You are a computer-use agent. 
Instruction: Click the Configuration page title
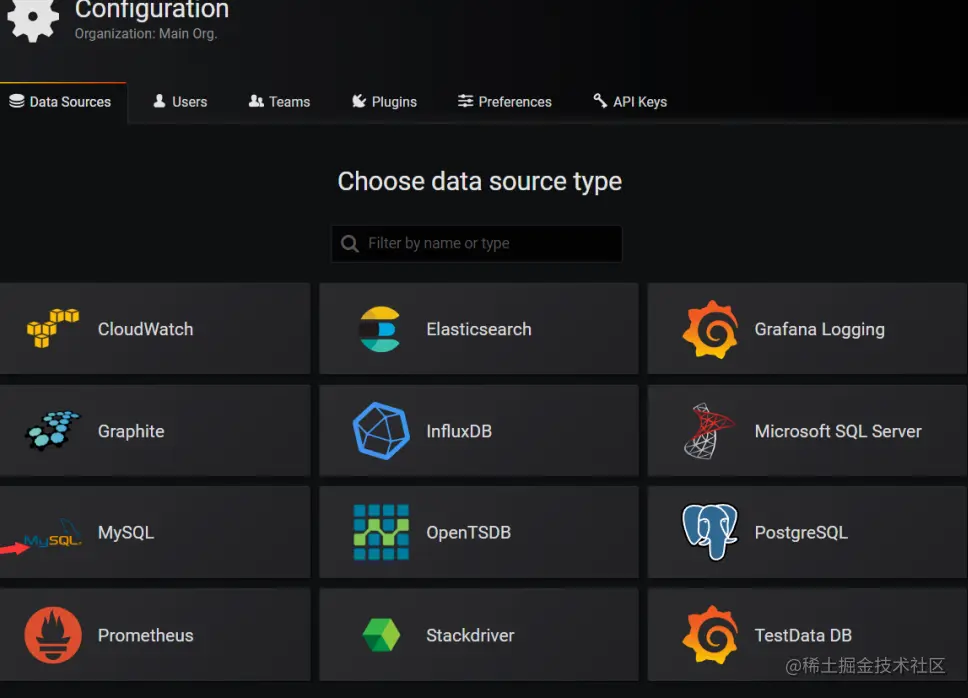click(x=152, y=10)
